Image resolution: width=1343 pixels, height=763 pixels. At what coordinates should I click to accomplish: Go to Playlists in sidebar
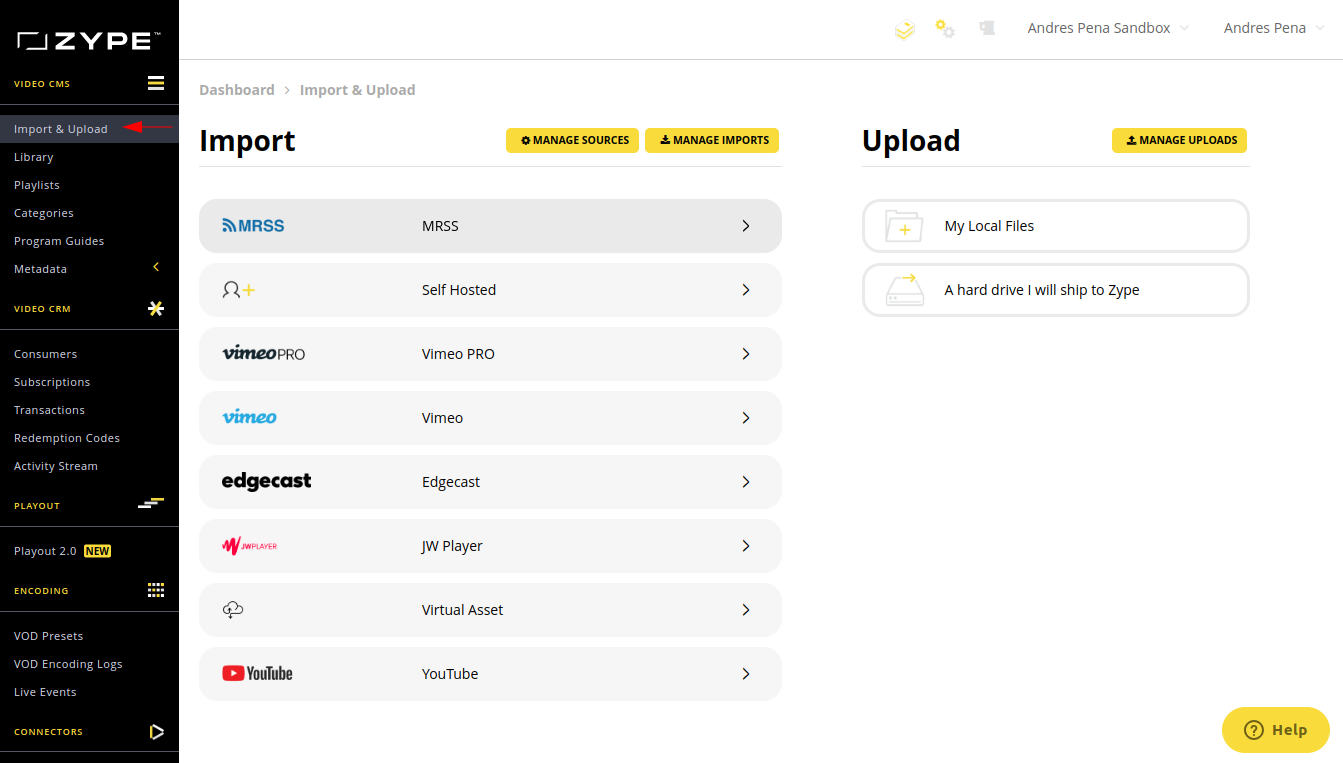pyautogui.click(x=37, y=185)
